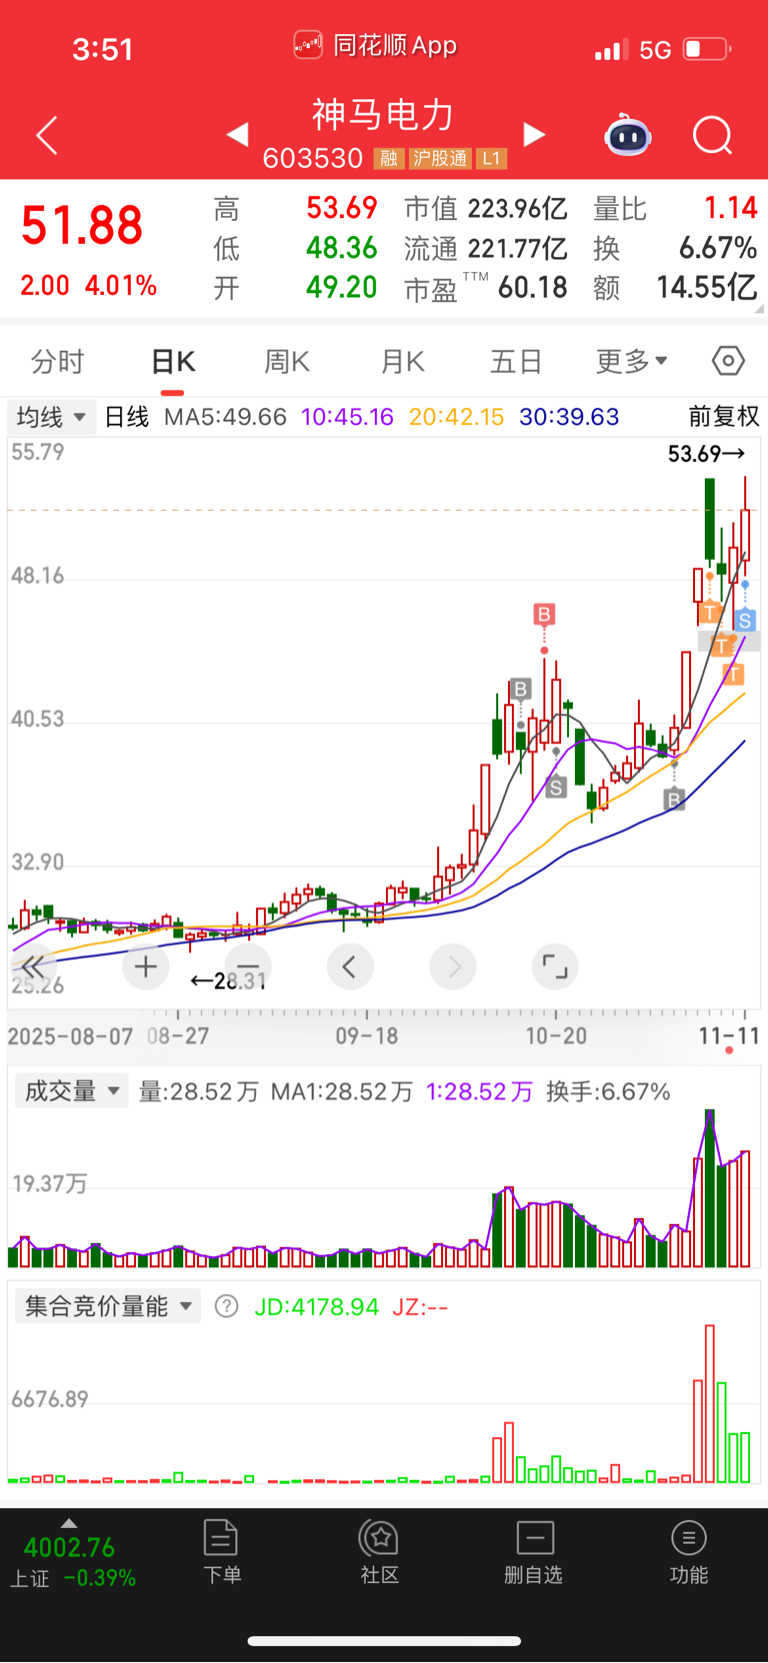Move chart left with chevron button
The width and height of the screenshot is (768, 1663).
350,966
